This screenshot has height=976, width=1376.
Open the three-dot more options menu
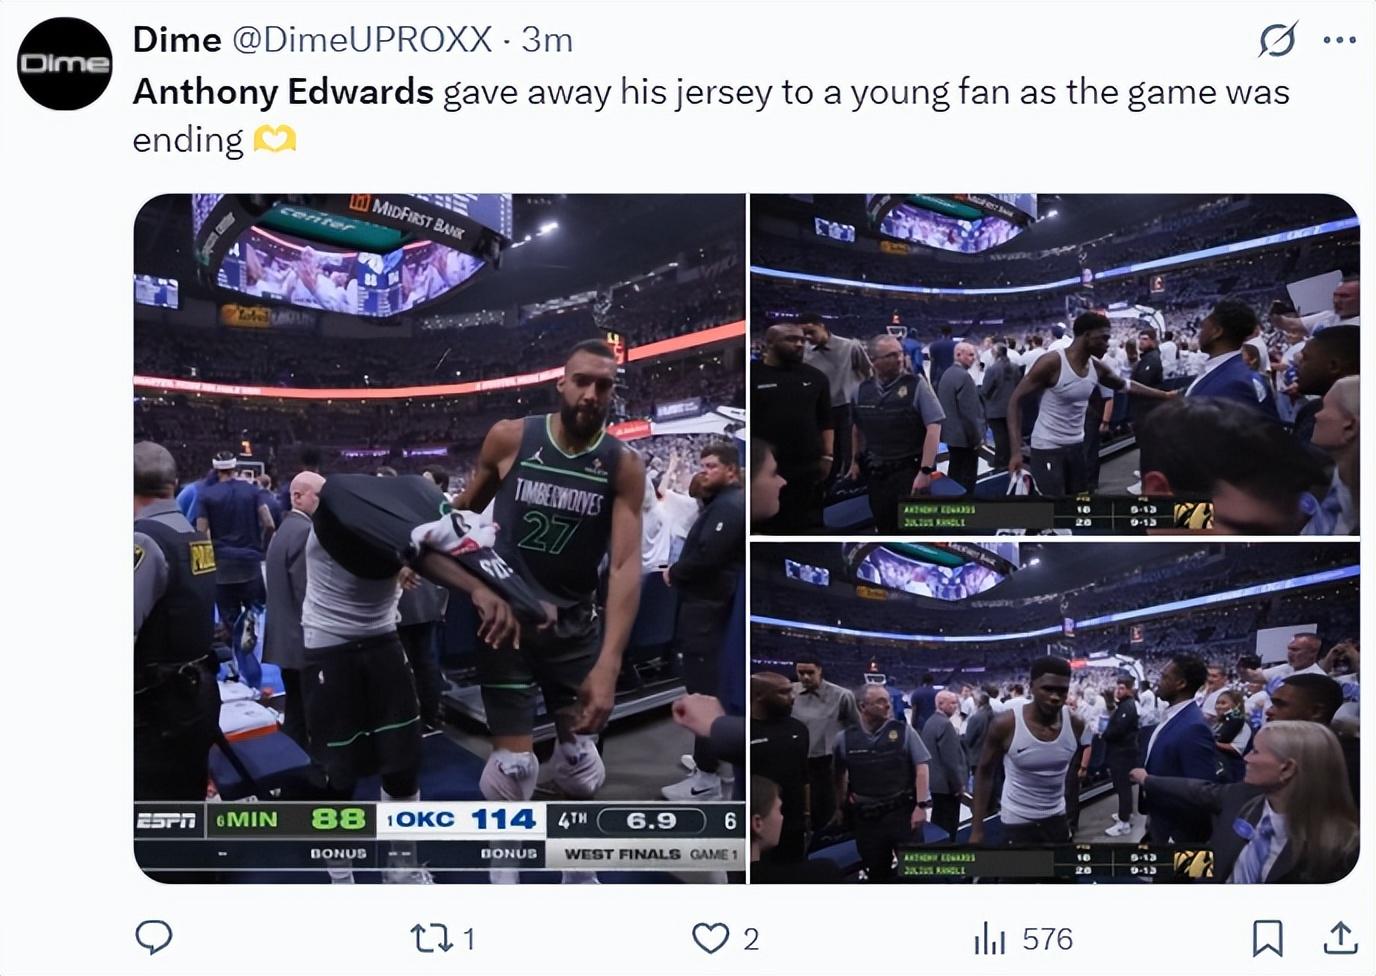pos(1339,40)
